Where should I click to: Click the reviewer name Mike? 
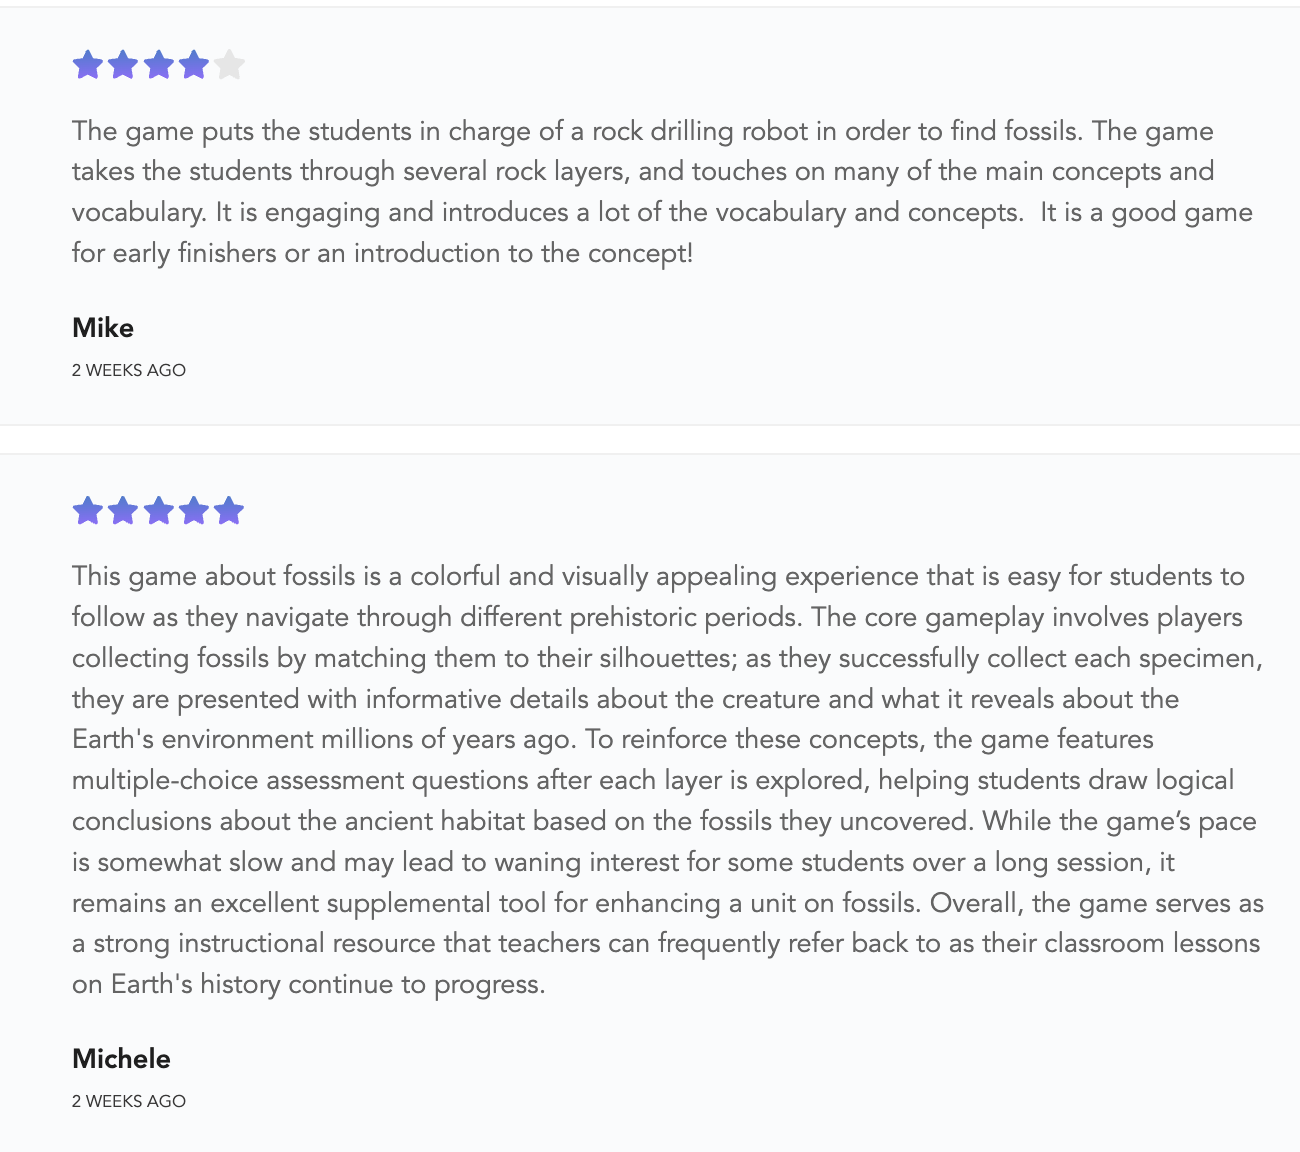click(x=103, y=328)
